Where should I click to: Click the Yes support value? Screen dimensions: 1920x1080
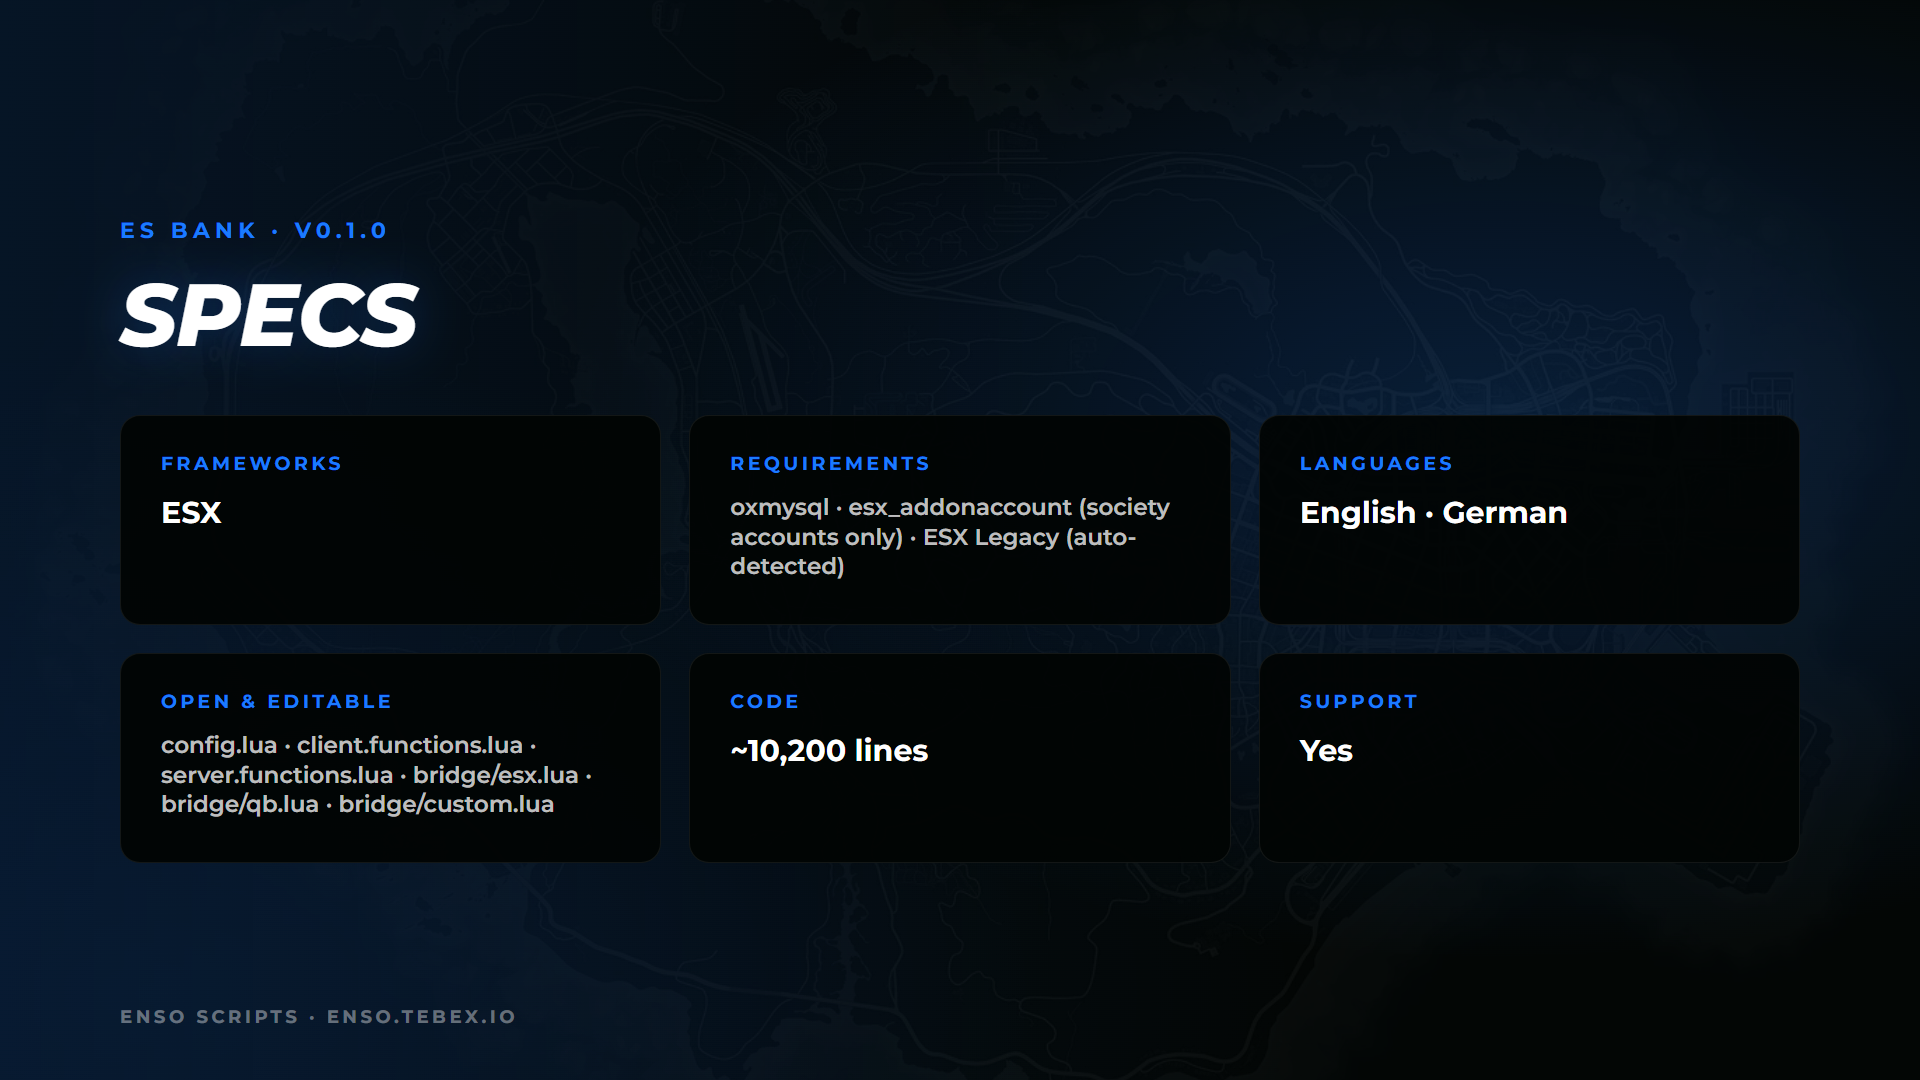point(1326,751)
